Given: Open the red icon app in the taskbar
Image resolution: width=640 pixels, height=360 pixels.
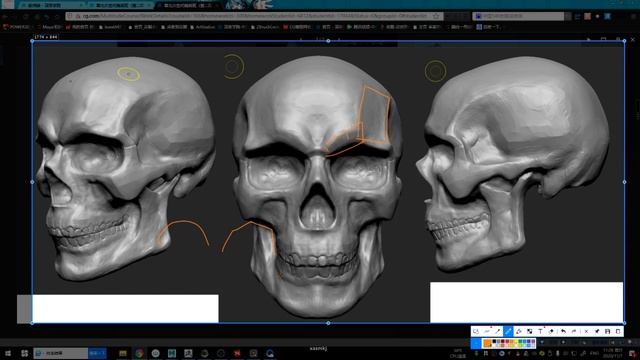Looking at the screenshot, I should point(237,353).
